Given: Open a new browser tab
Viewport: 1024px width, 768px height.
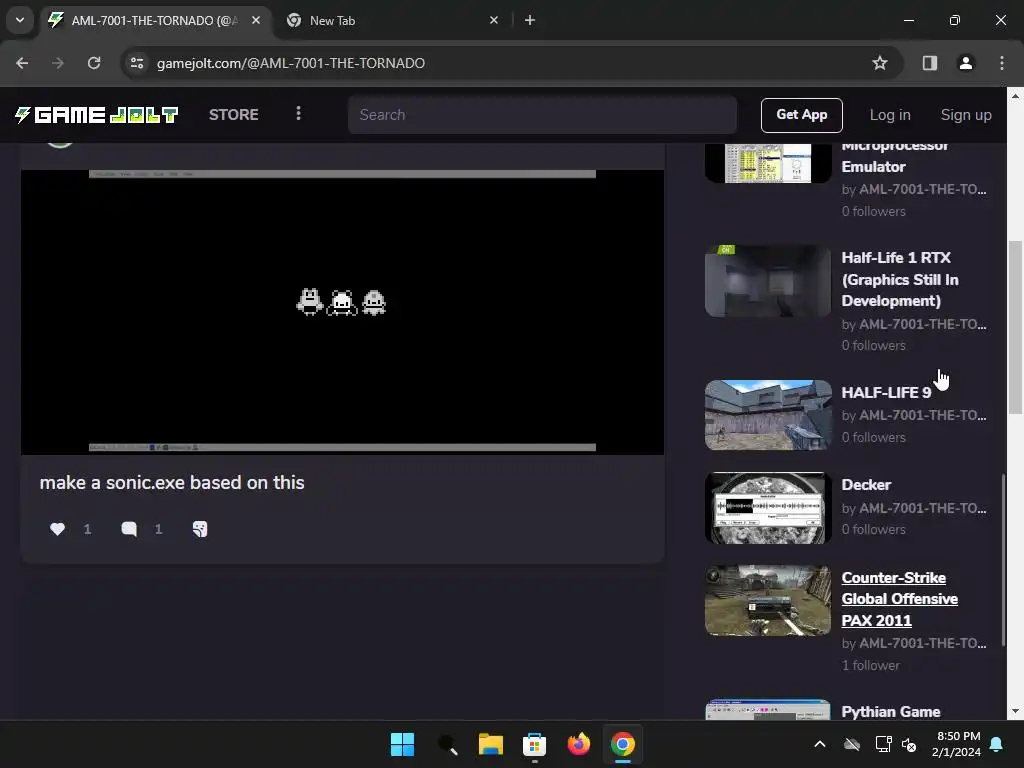Looking at the screenshot, I should pos(530,20).
